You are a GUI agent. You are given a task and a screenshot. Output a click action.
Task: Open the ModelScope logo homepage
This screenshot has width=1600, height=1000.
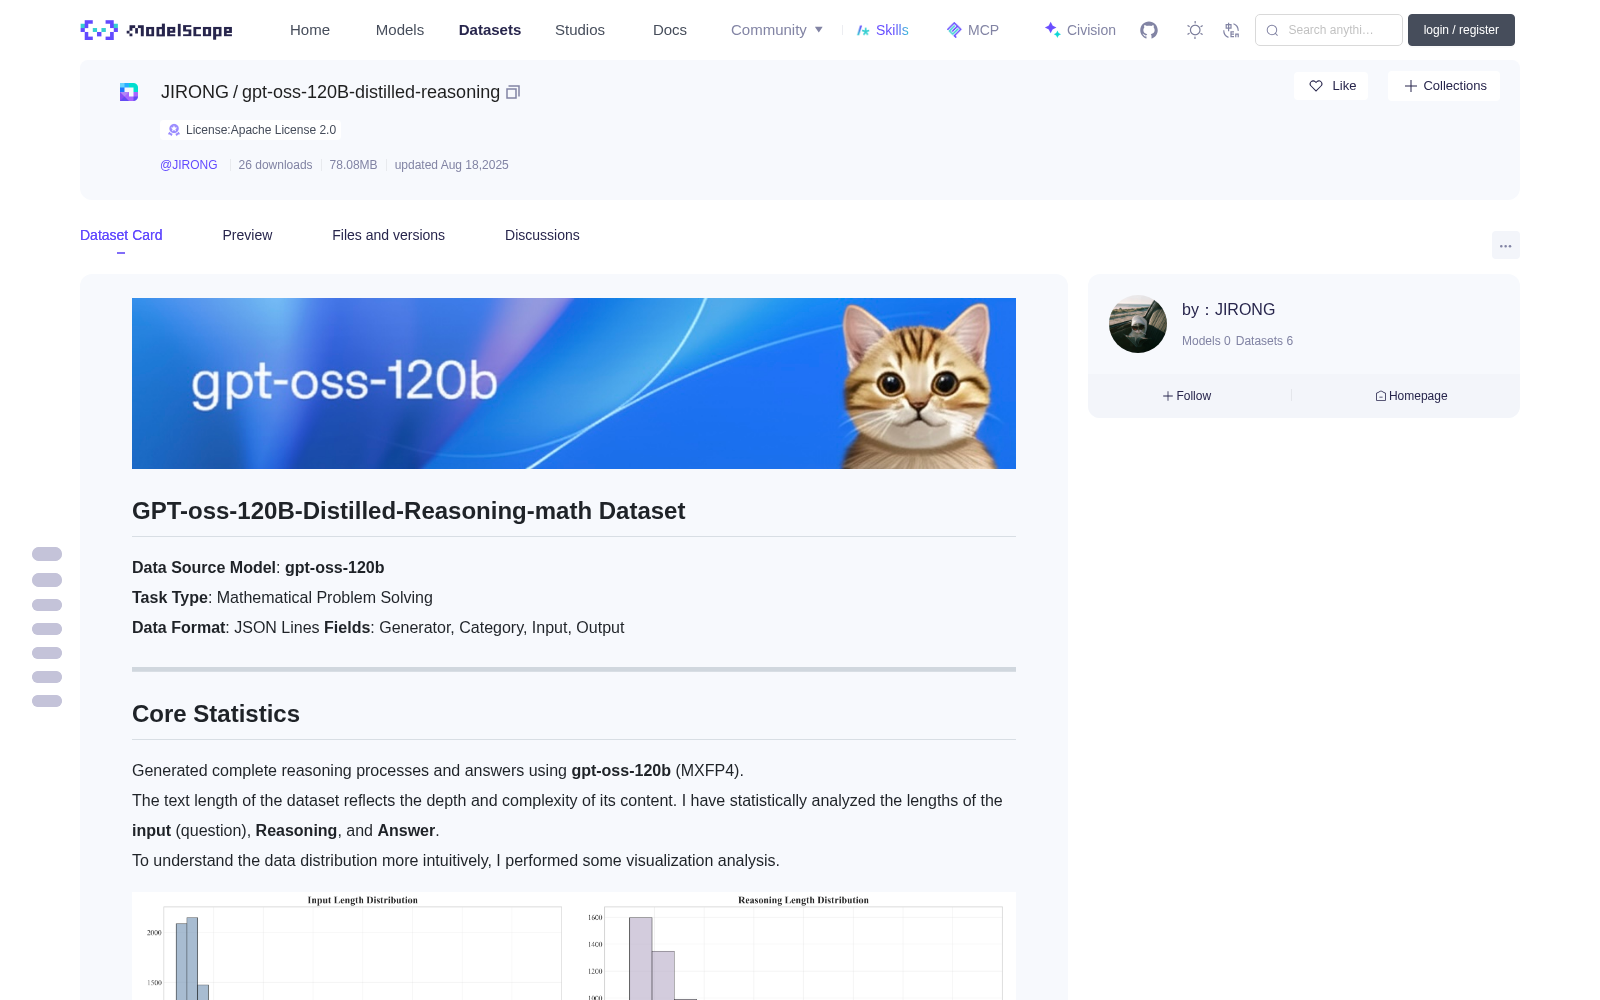coord(156,30)
